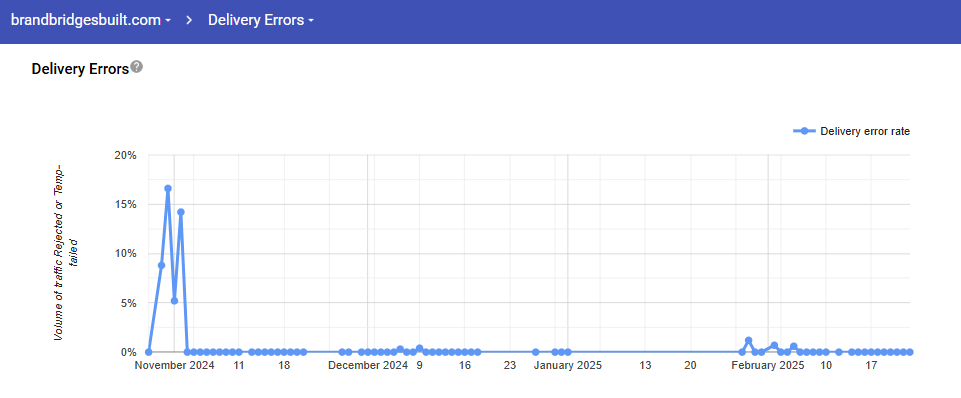The width and height of the screenshot is (961, 398).
Task: Click the 20% y-axis label
Action: click(x=126, y=155)
